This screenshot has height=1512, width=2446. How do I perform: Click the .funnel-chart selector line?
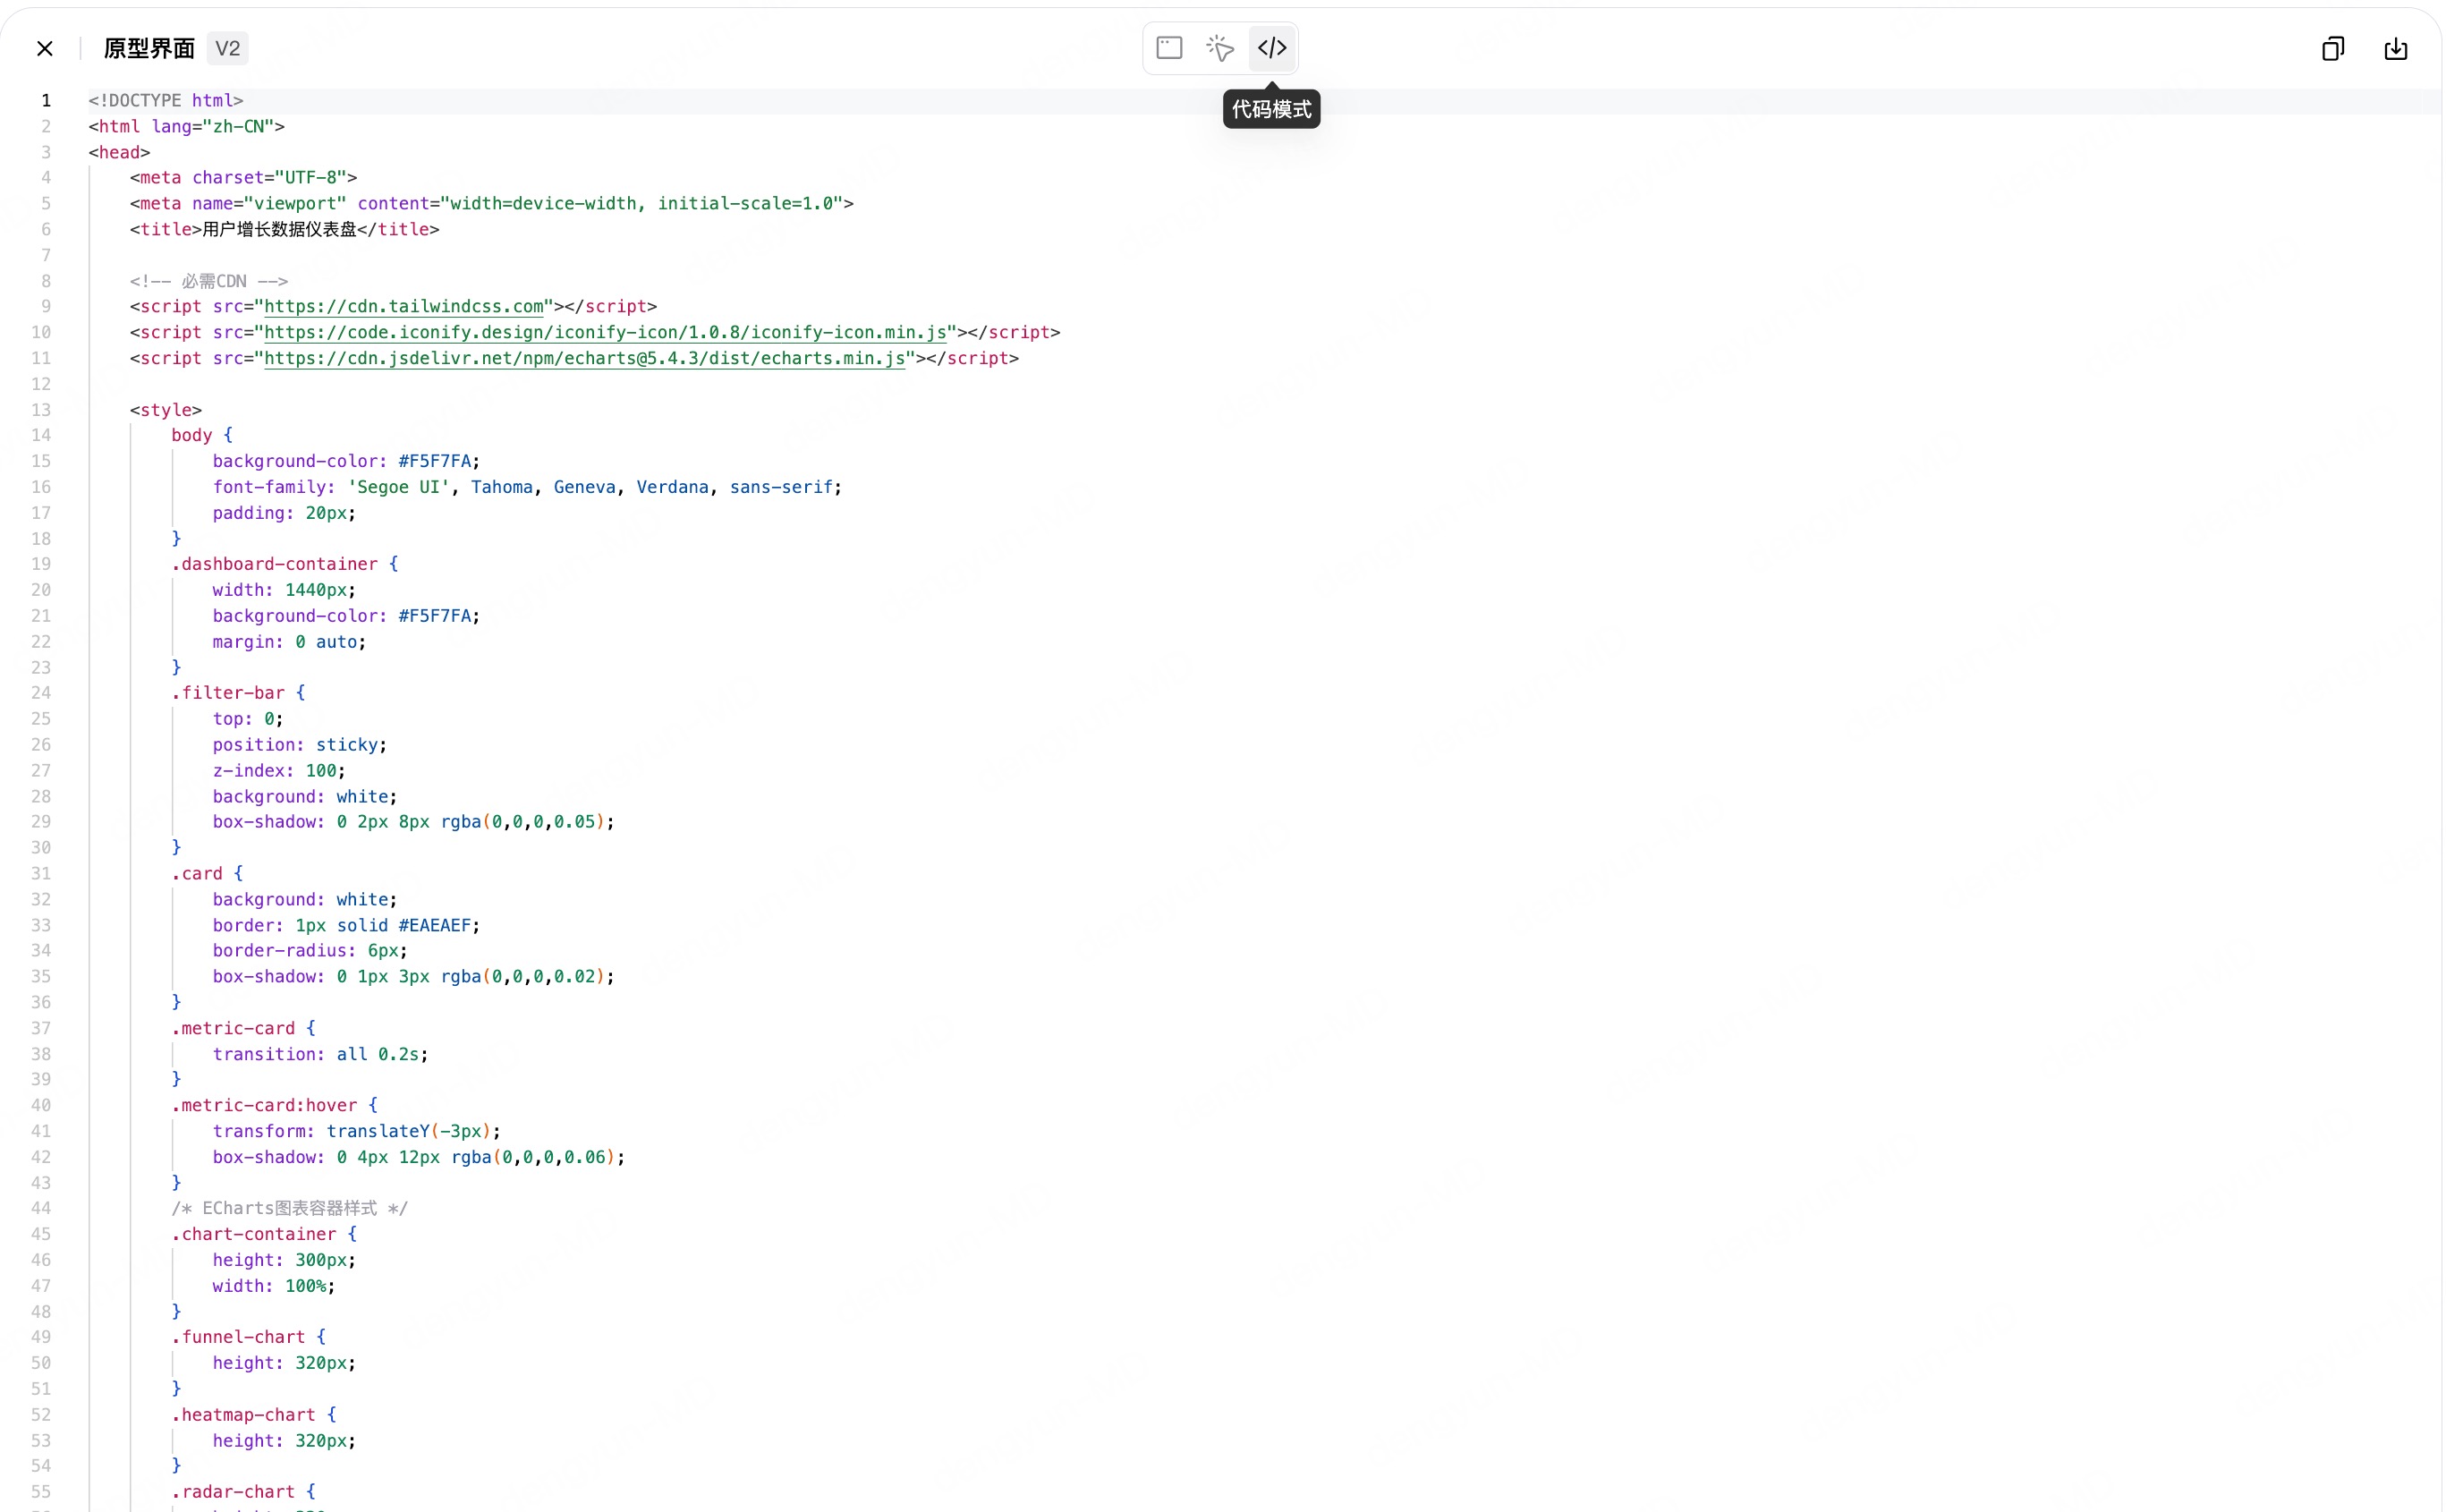pos(248,1337)
